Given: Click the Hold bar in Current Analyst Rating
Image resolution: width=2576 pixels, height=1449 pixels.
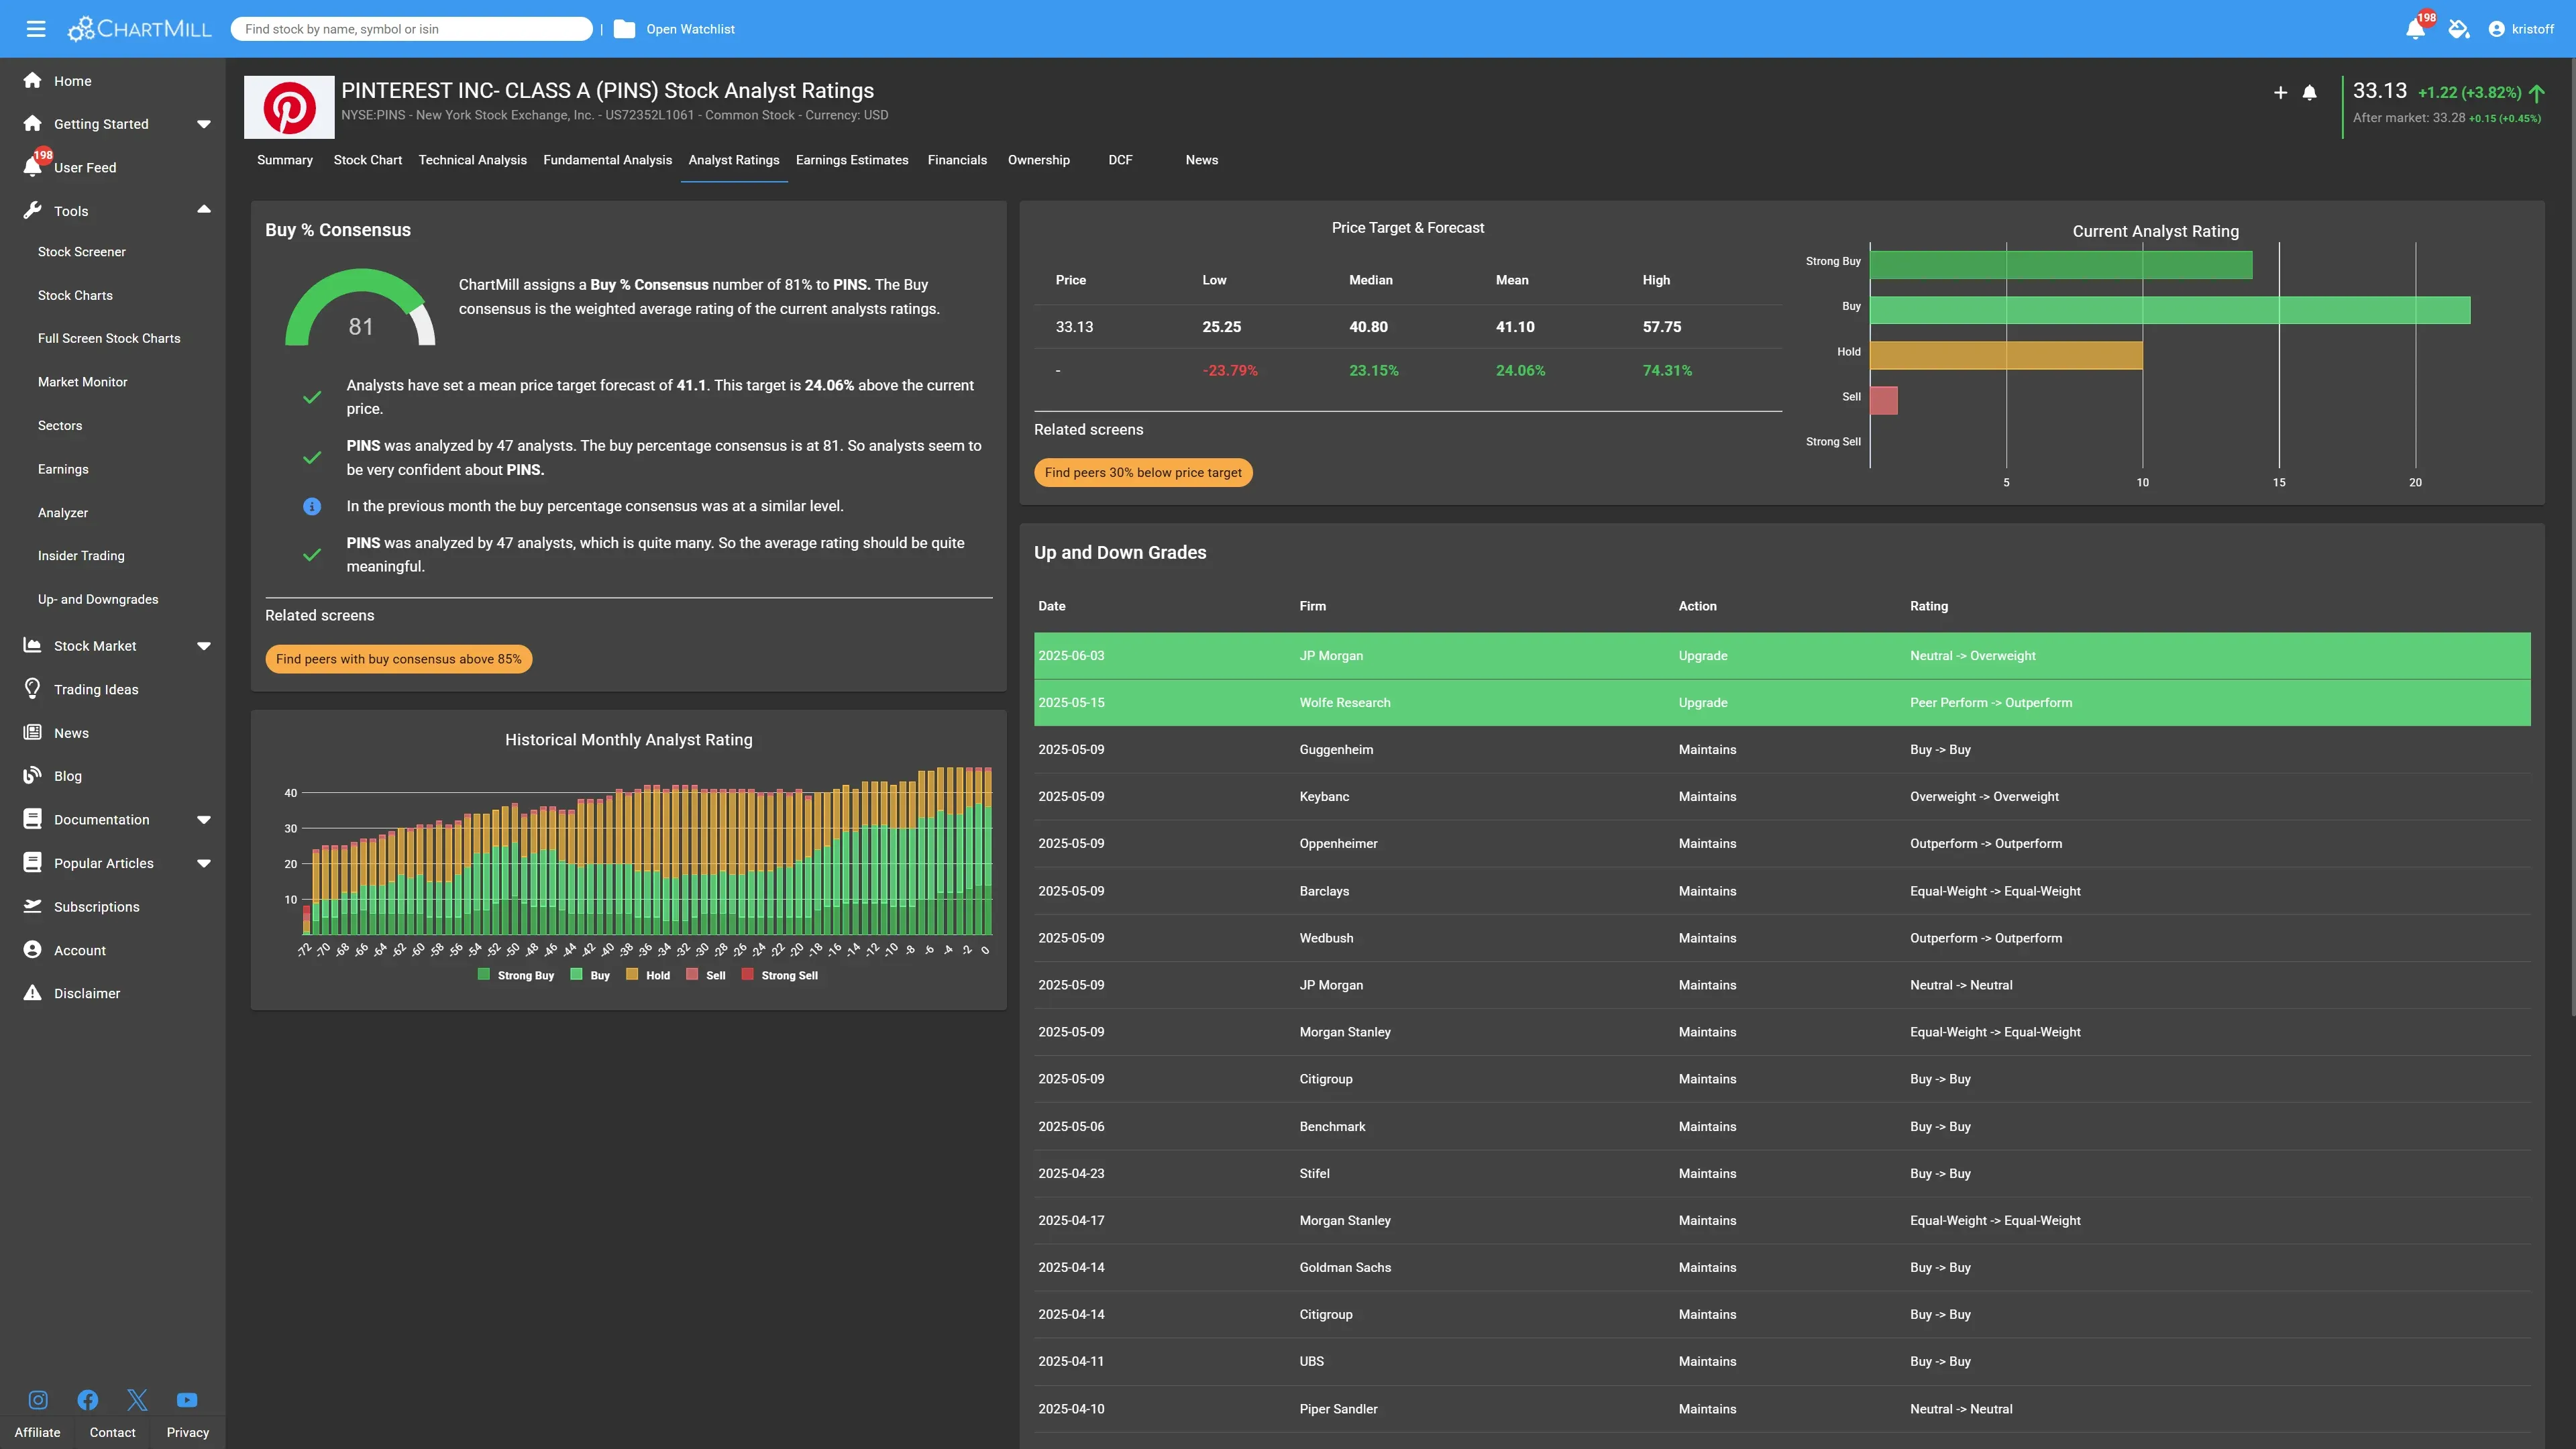Looking at the screenshot, I should (2006, 355).
